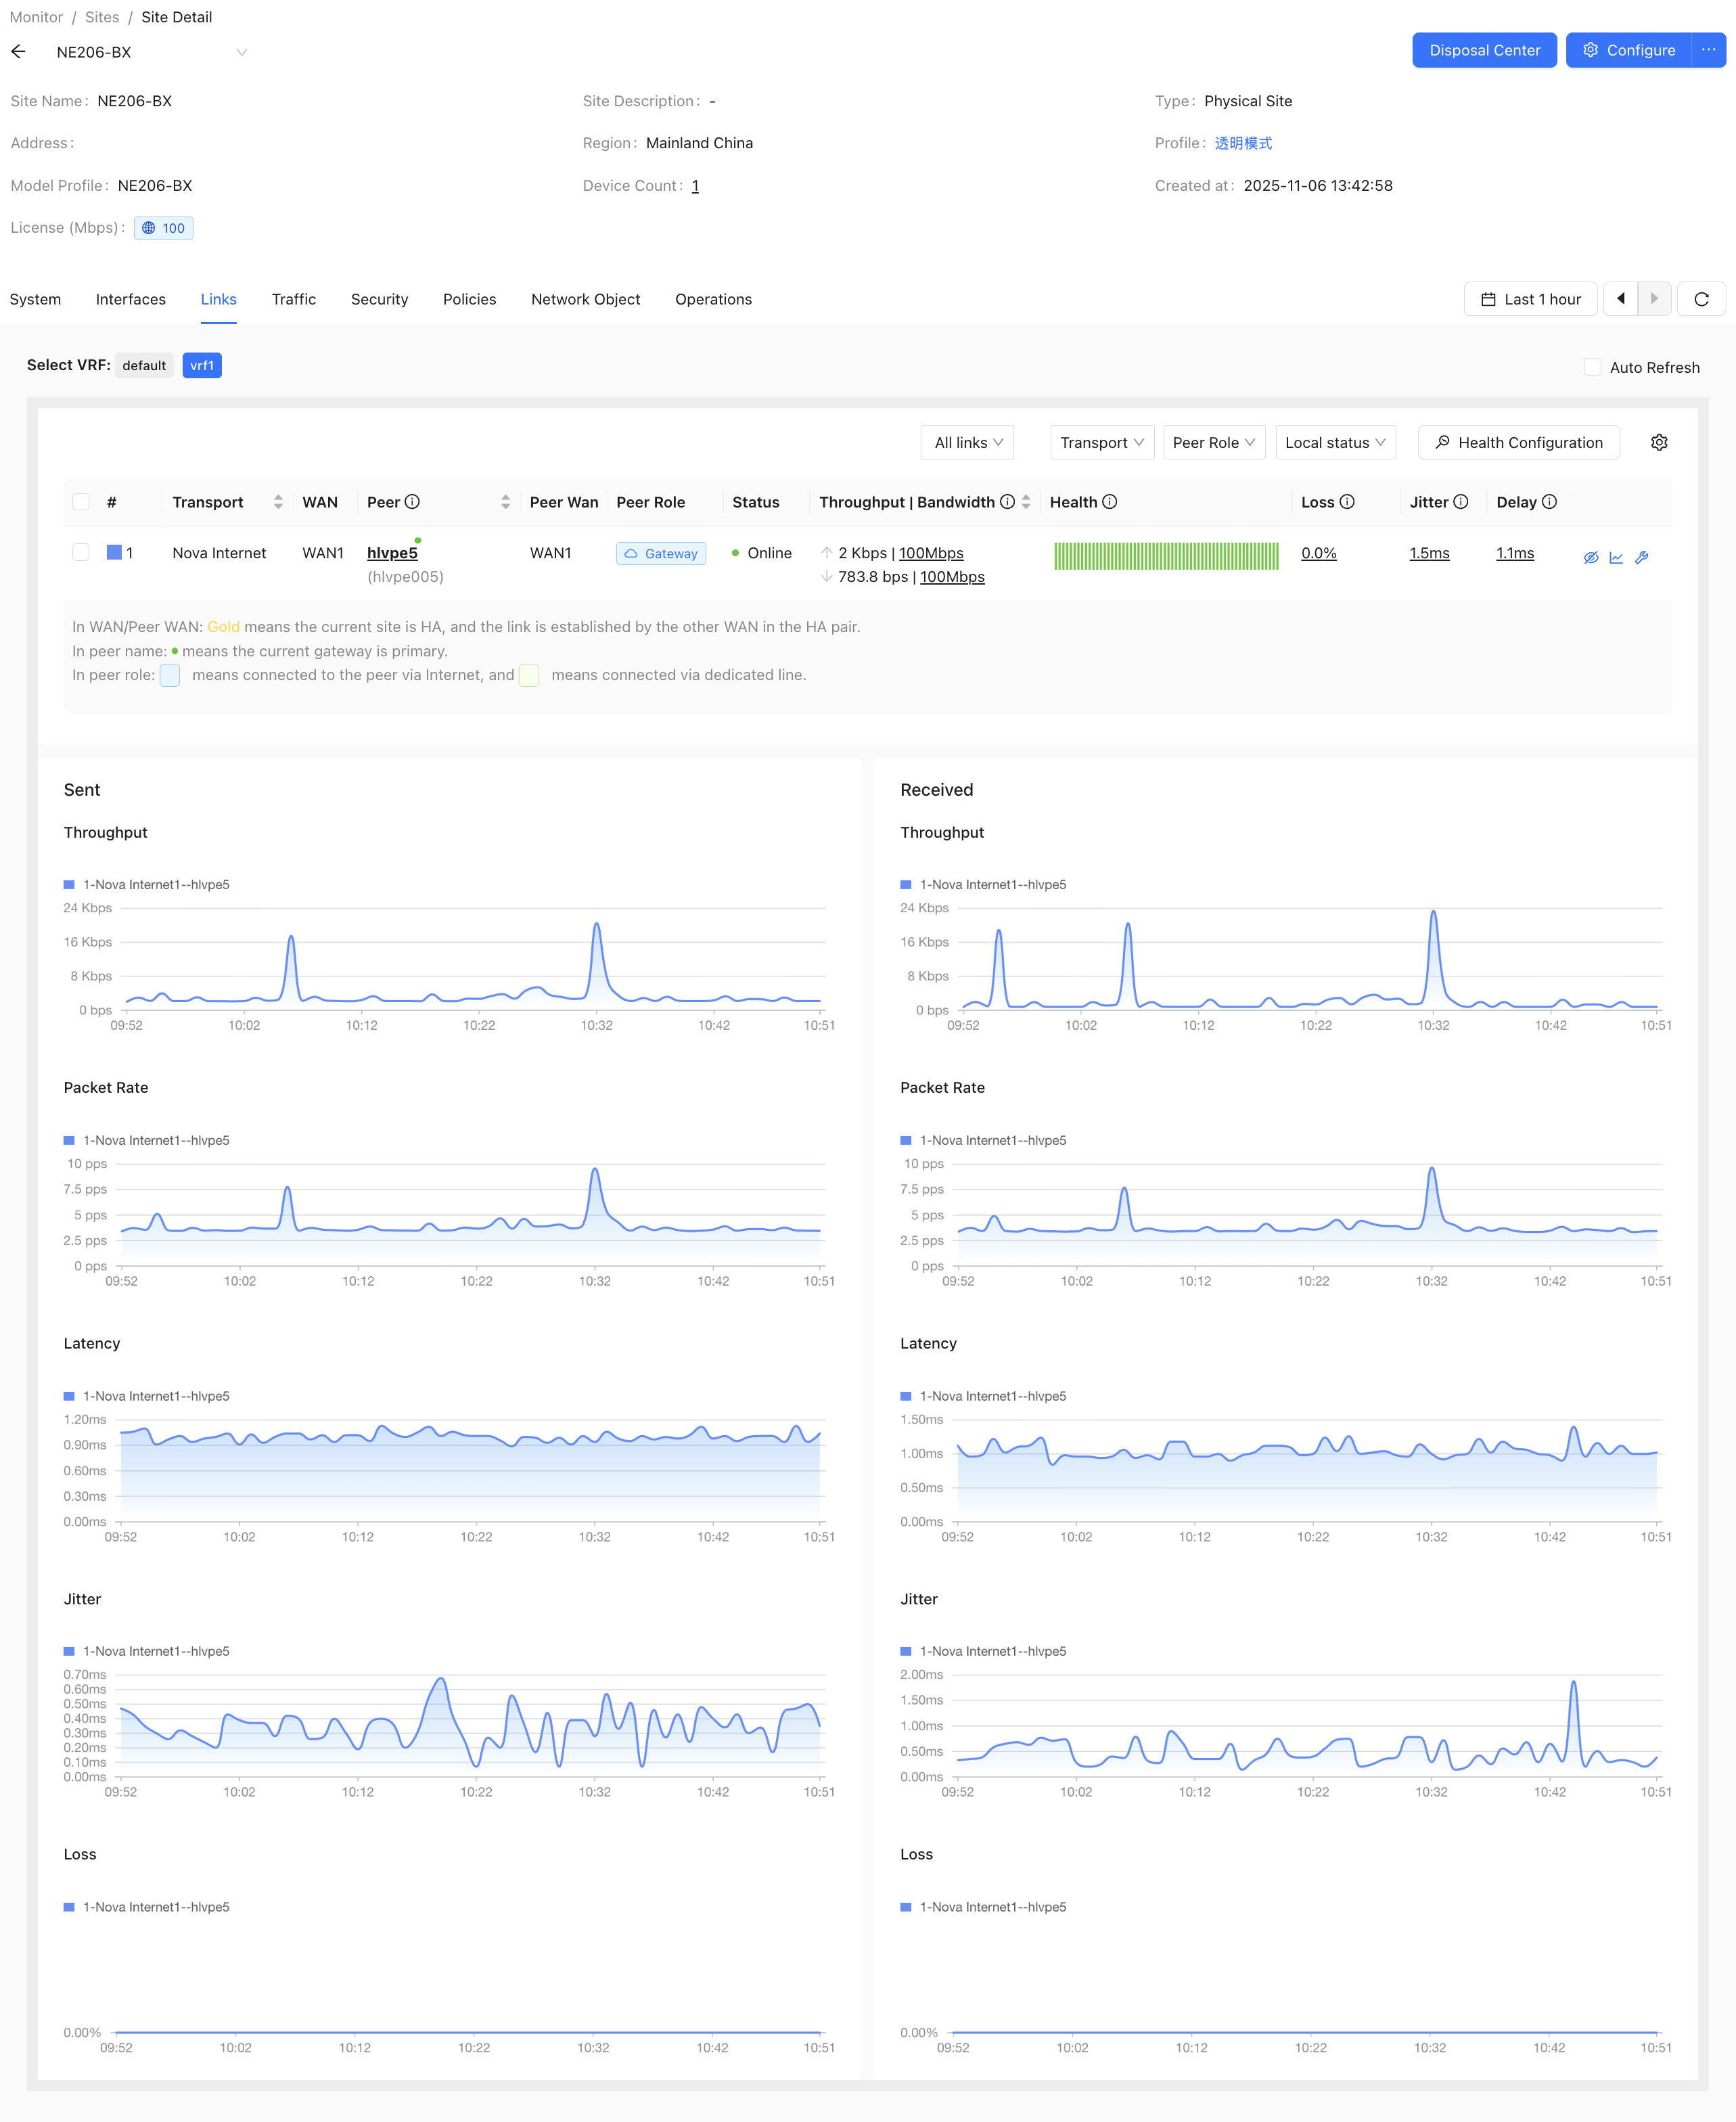The width and height of the screenshot is (1736, 2122).
Task: Open table column settings gear
Action: [x=1659, y=442]
